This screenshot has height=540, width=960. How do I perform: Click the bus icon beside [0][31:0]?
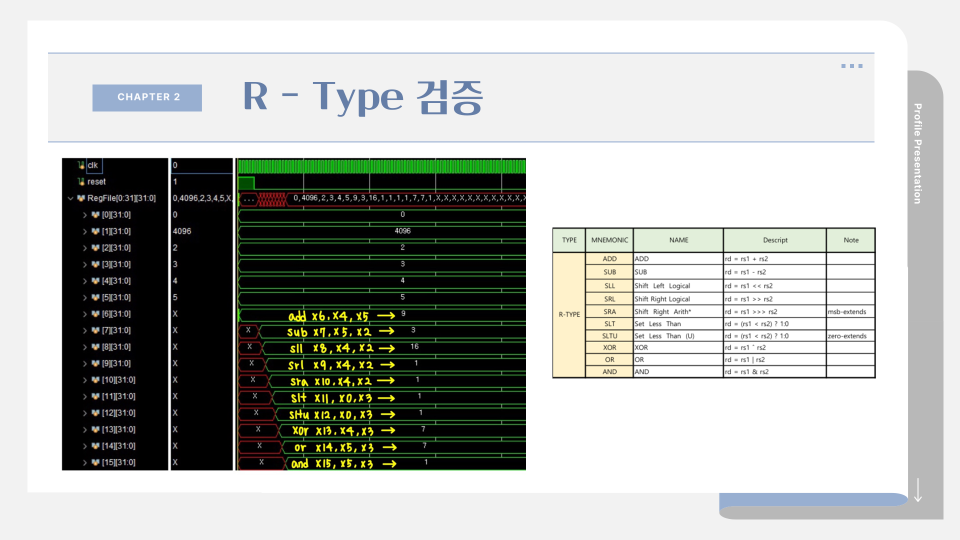pyautogui.click(x=96, y=215)
